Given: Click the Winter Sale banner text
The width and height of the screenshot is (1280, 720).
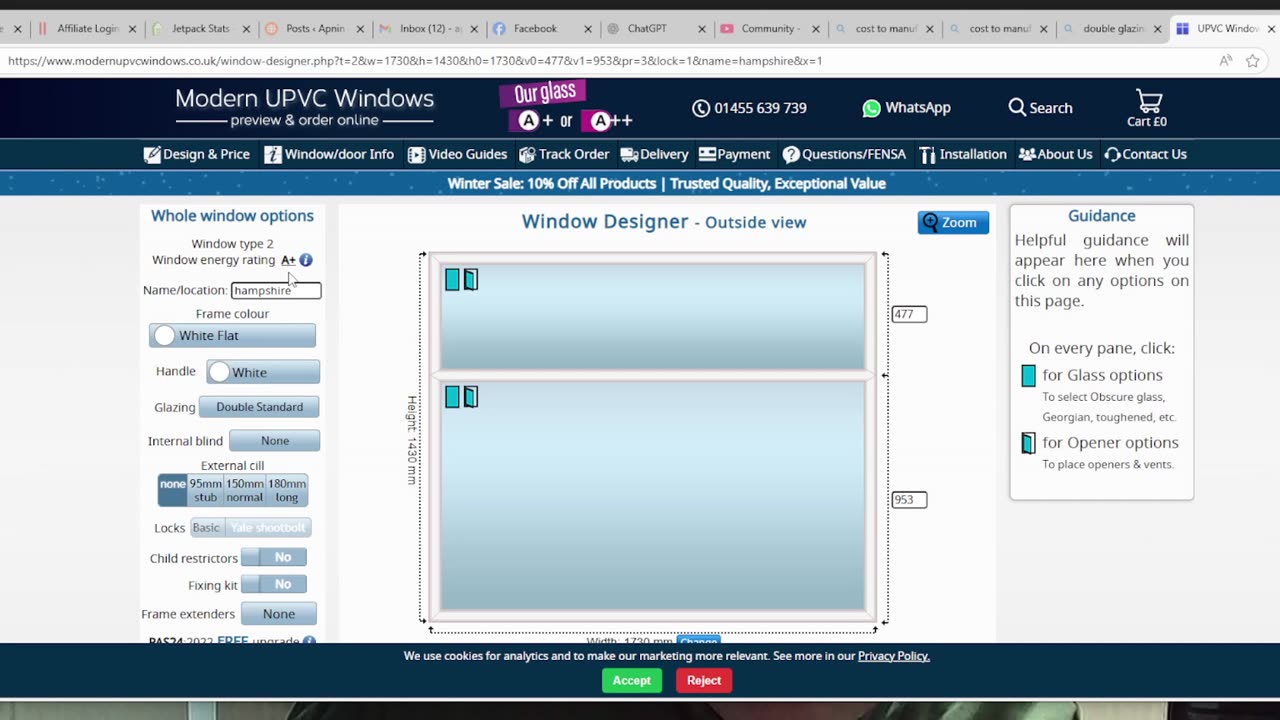Looking at the screenshot, I should pyautogui.click(x=666, y=184).
